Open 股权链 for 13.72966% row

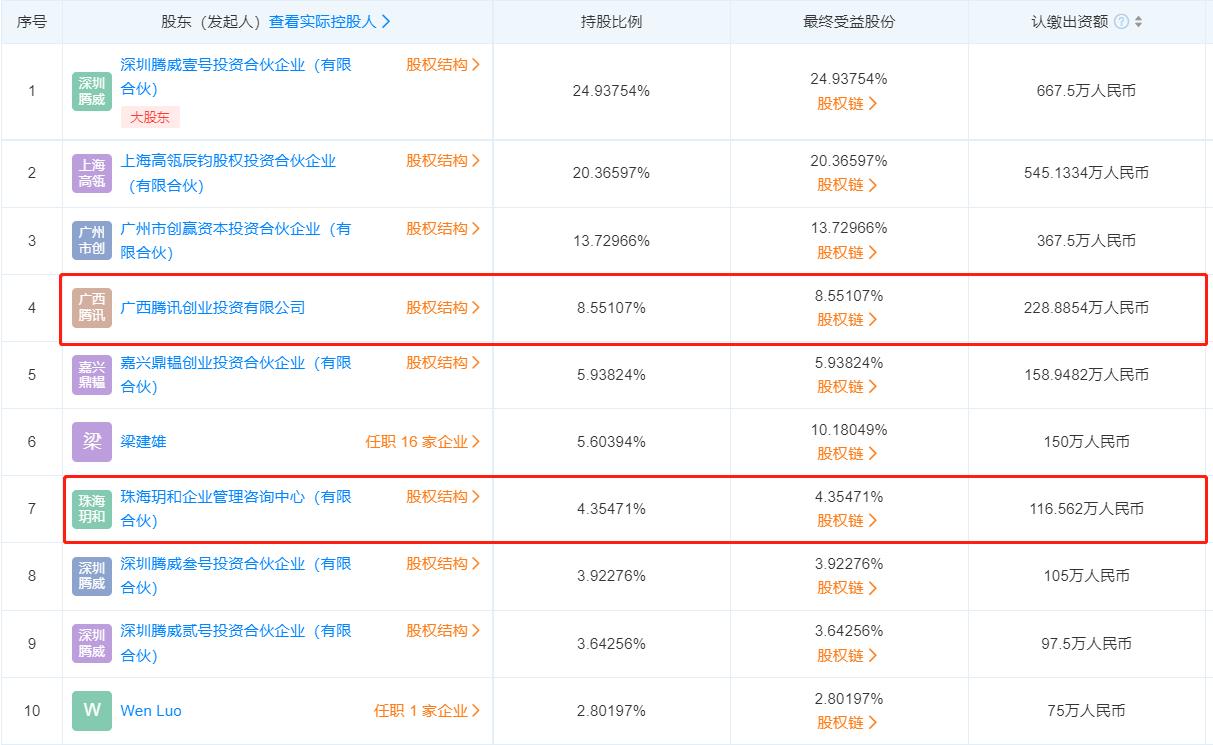848,253
